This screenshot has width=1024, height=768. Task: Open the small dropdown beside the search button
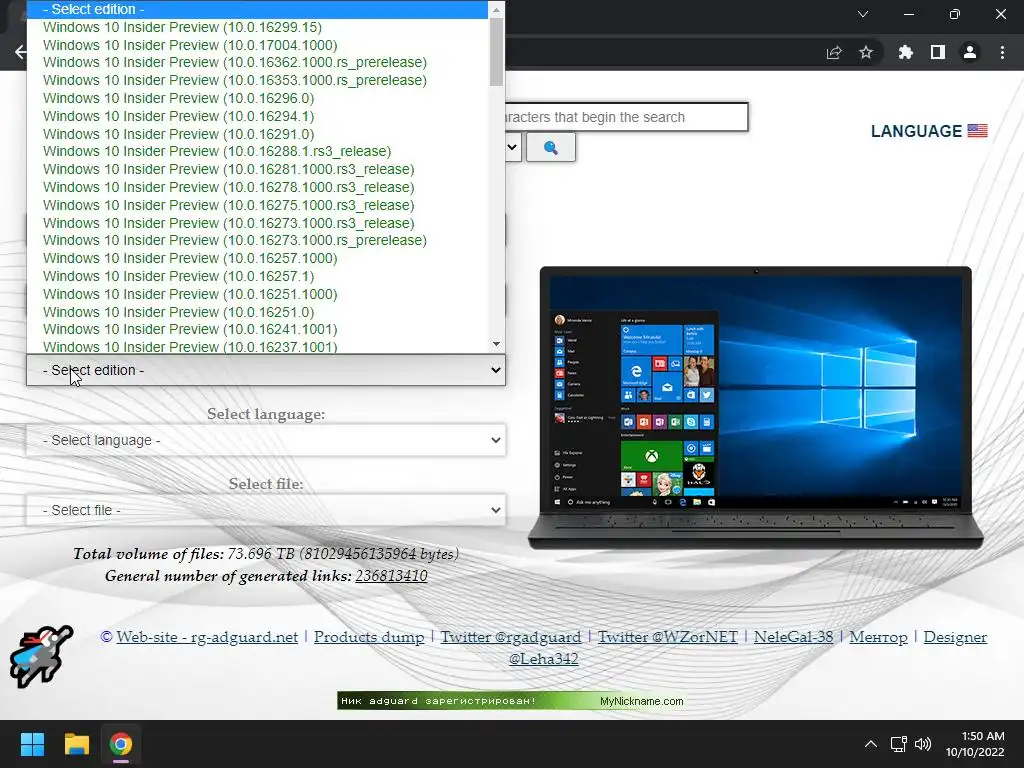tap(513, 148)
